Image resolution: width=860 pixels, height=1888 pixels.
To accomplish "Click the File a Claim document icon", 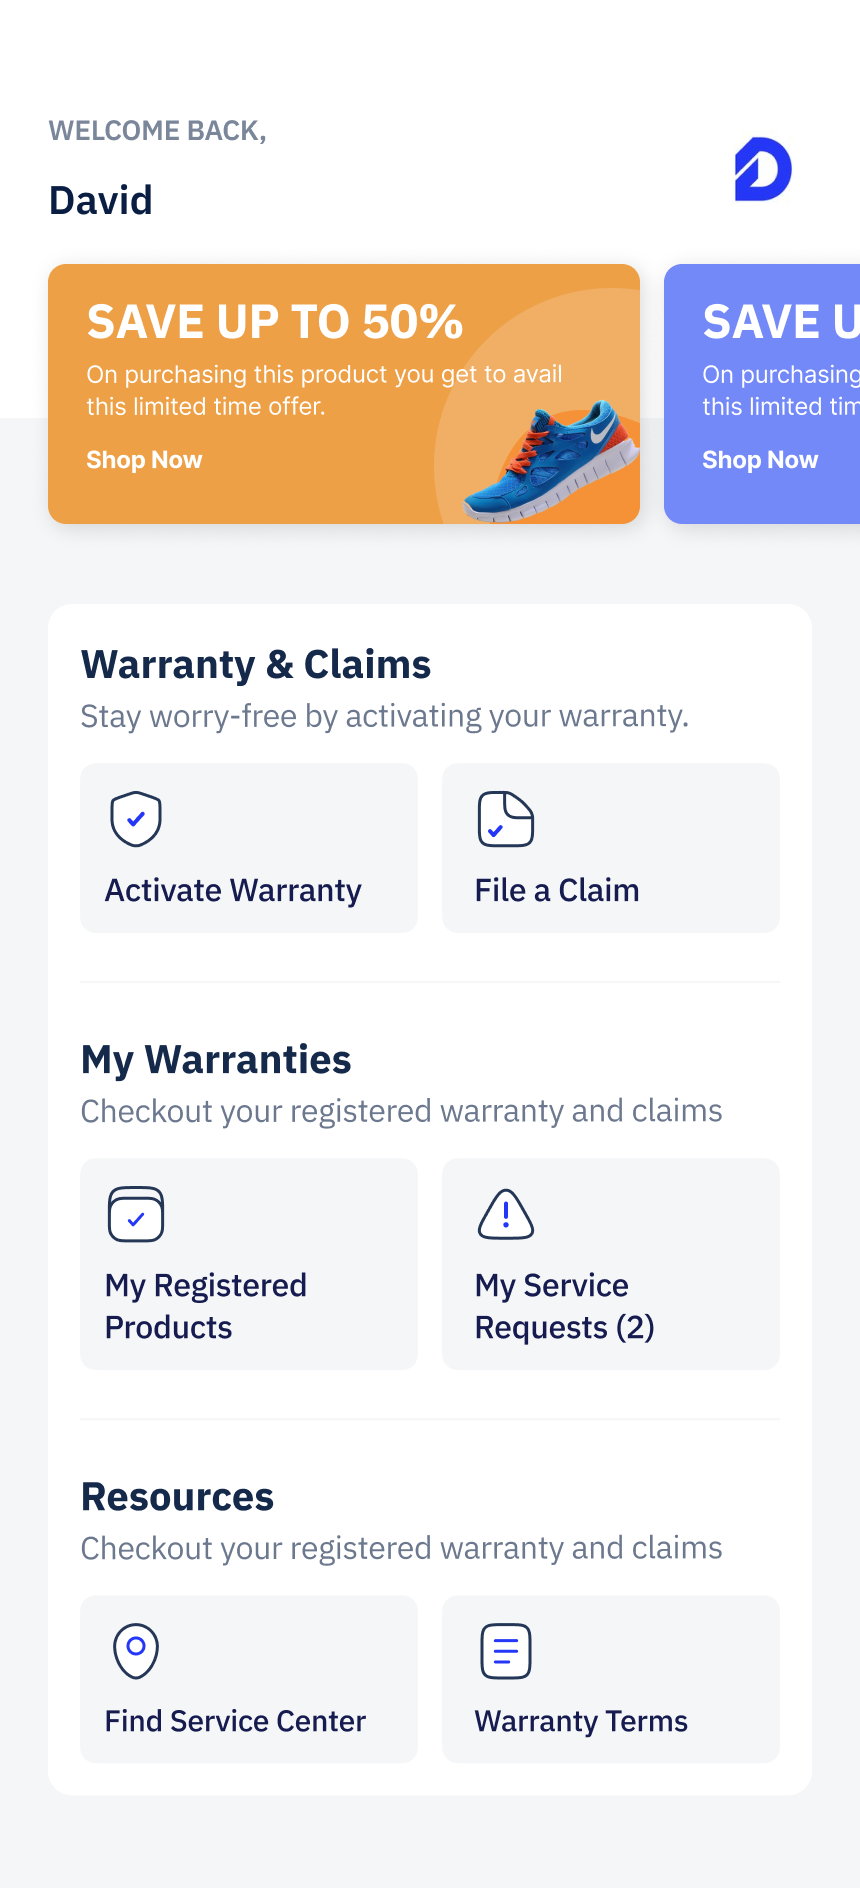I will [505, 819].
